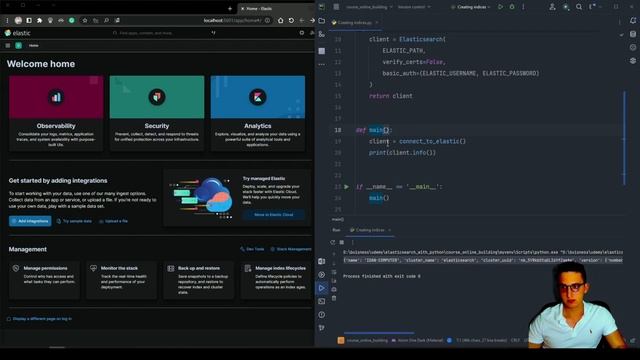Open the PyCharm AI assistant sparkle icon
640x360 pixels.
pyautogui.click(x=566, y=7)
